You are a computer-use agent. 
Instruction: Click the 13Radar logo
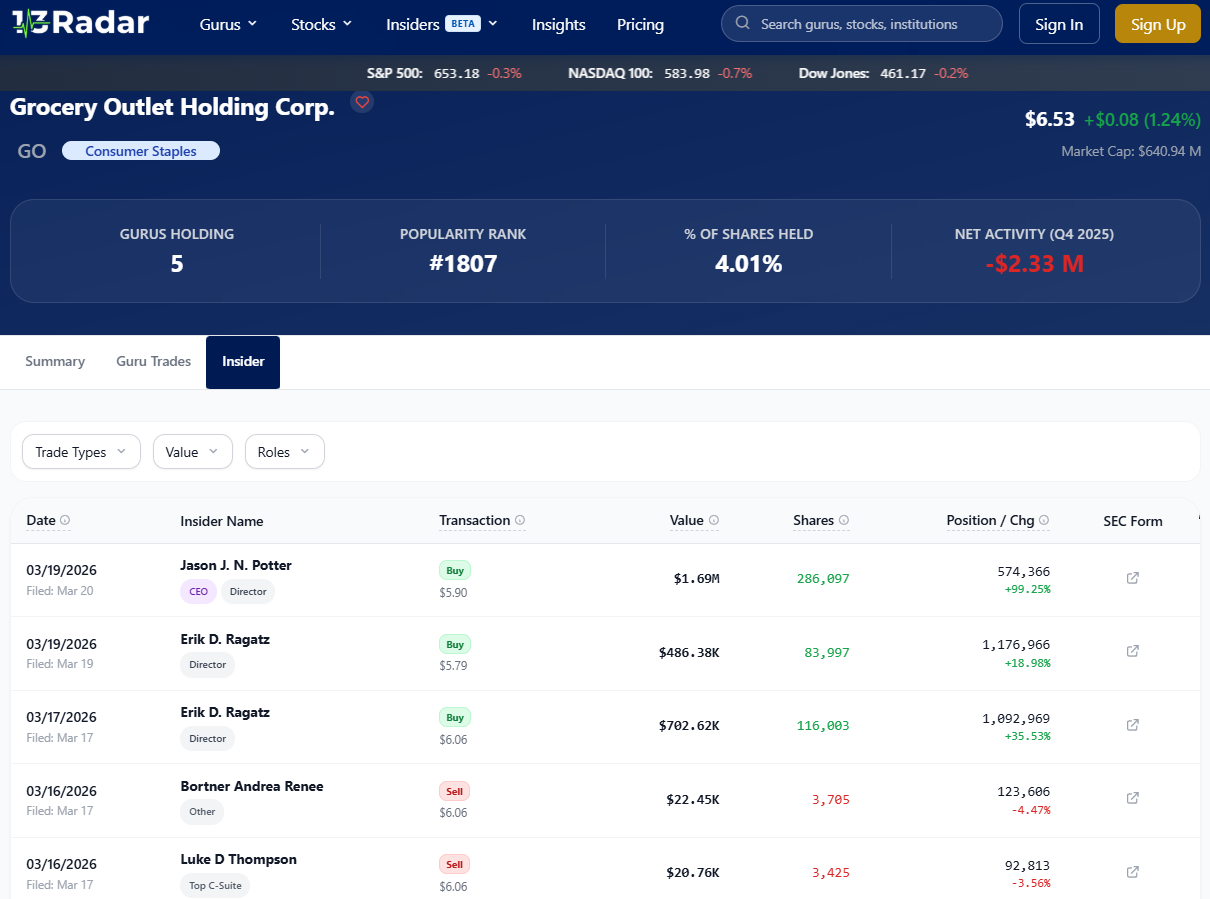pos(80,24)
